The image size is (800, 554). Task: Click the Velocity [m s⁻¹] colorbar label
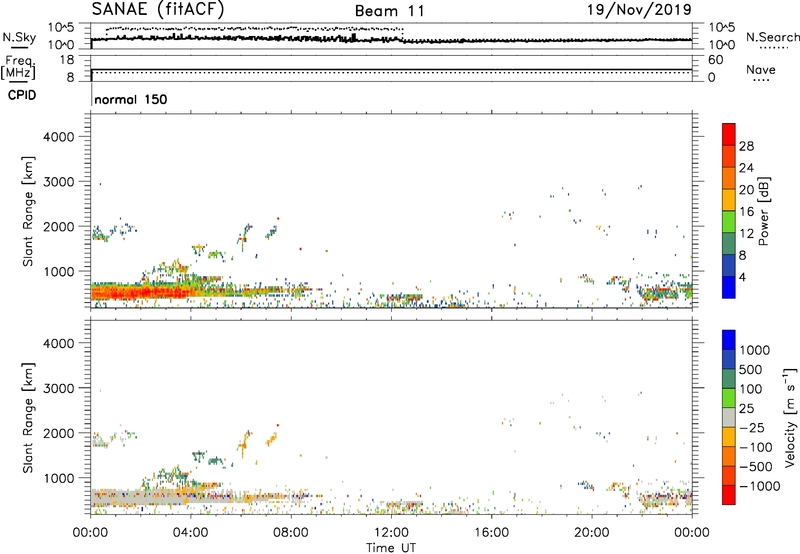[x=790, y=417]
